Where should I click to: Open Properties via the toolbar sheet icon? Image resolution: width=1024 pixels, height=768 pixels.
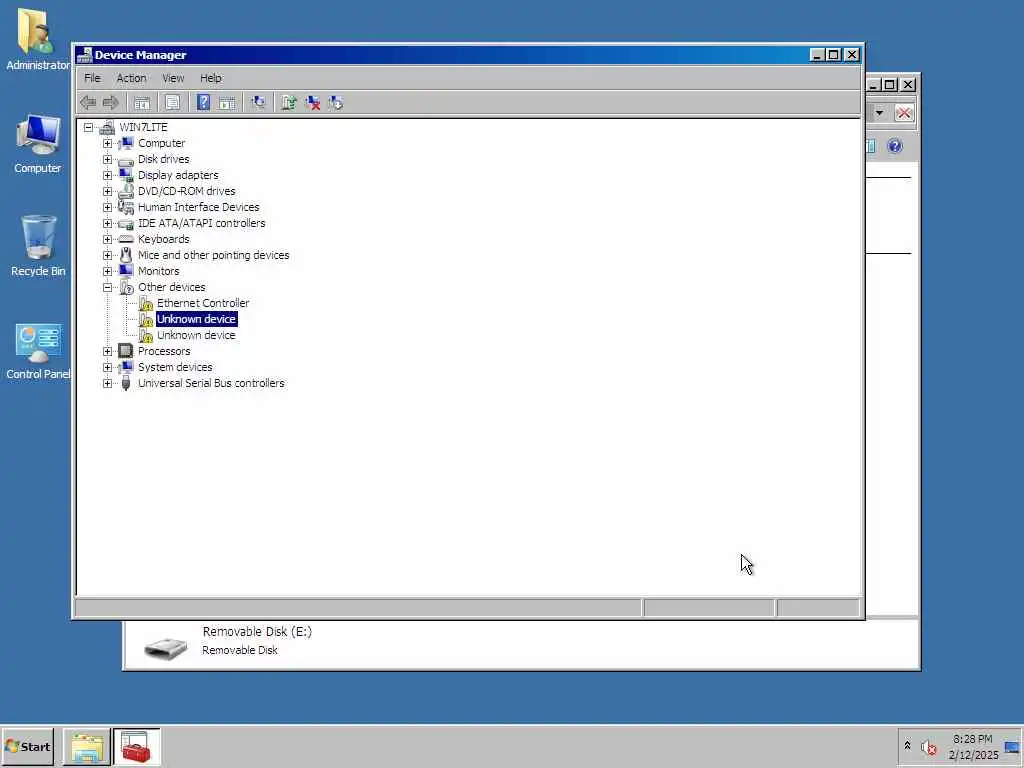pyautogui.click(x=172, y=103)
